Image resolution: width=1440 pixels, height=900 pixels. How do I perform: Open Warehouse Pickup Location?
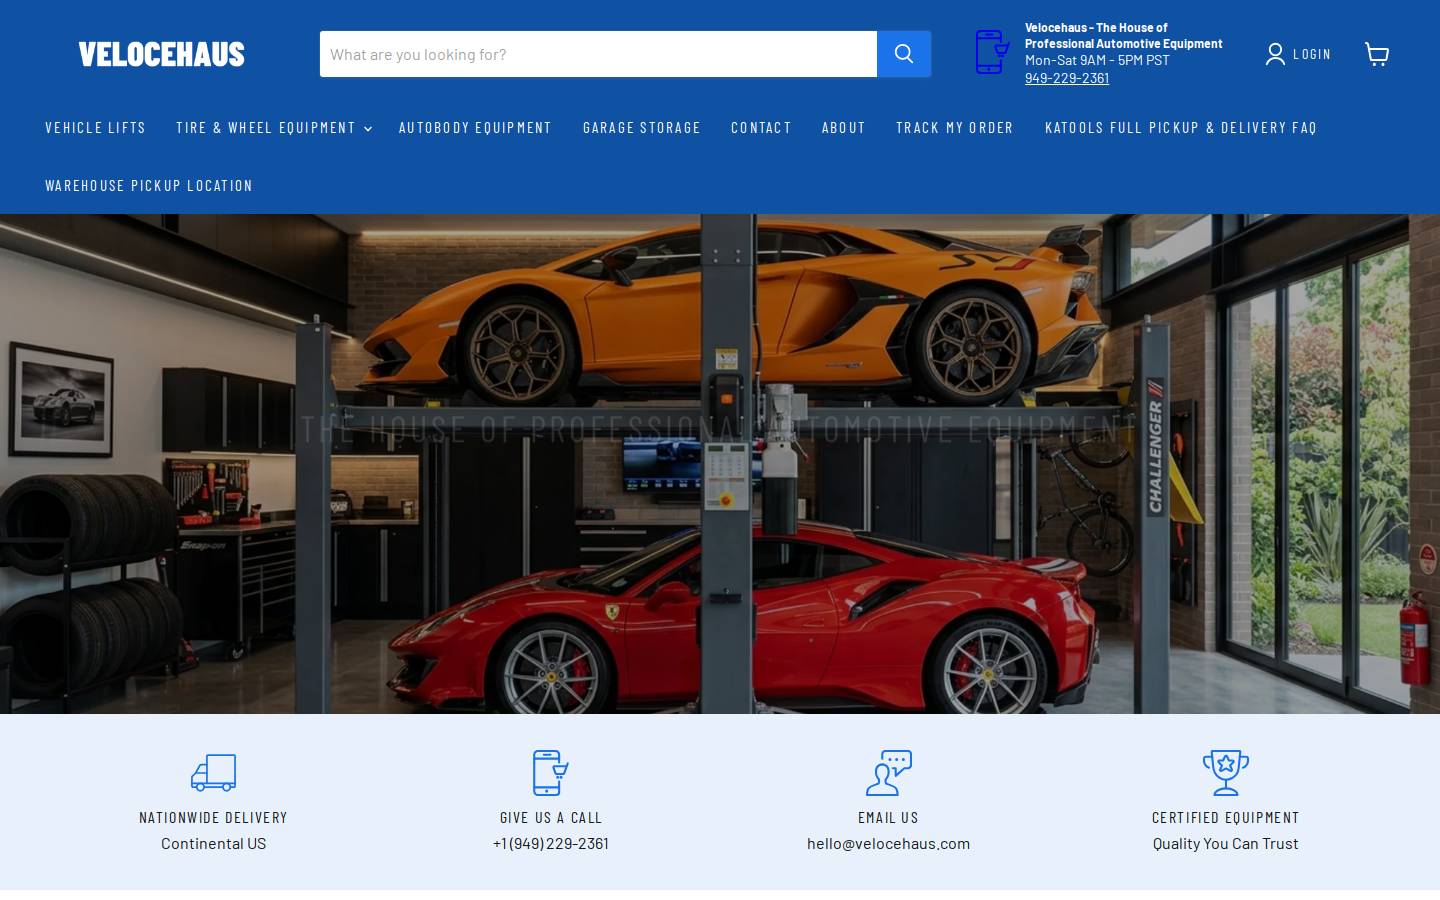(x=149, y=185)
